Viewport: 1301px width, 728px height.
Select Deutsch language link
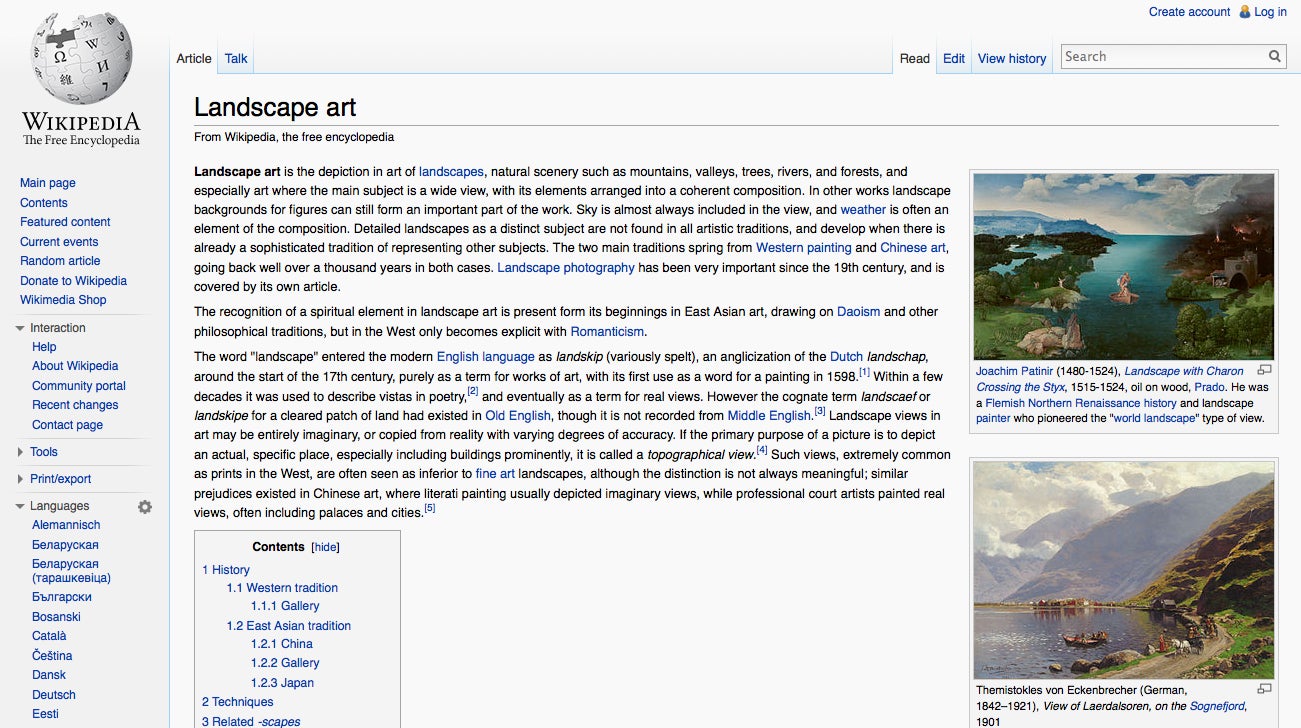(54, 695)
